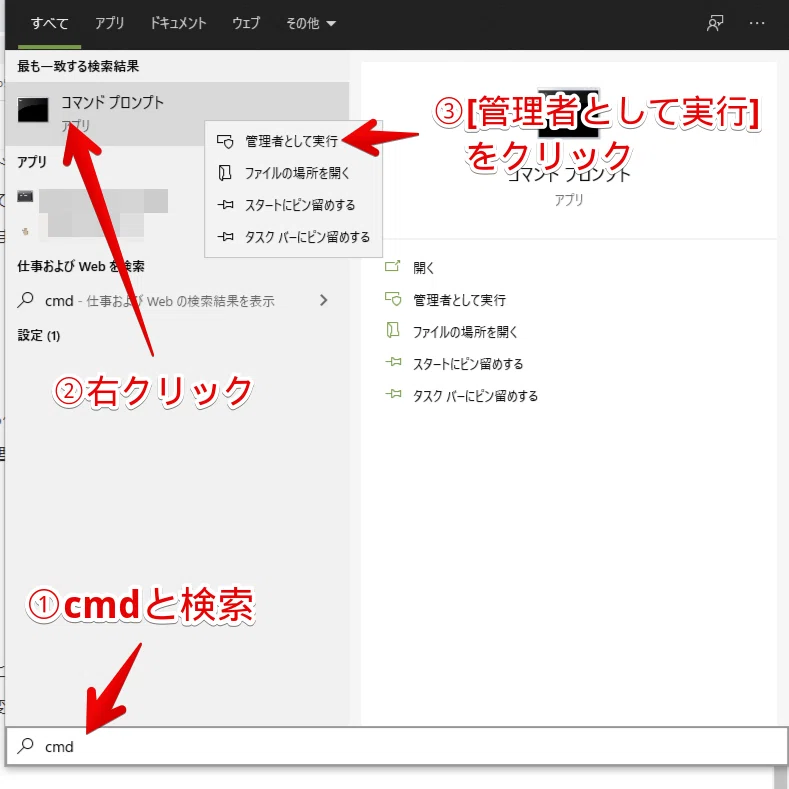
Task: Click the 最も一致する検索結果 heading
Action: pos(78,66)
